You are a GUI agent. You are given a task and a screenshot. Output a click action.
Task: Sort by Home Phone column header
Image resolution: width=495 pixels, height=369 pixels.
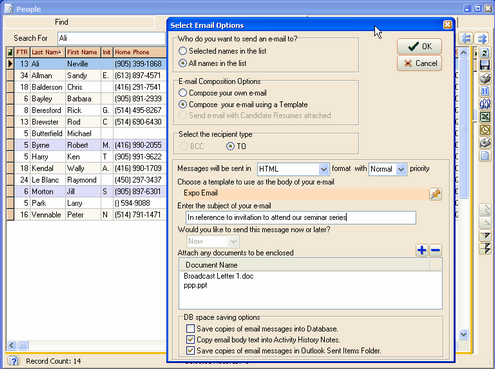tap(139, 52)
